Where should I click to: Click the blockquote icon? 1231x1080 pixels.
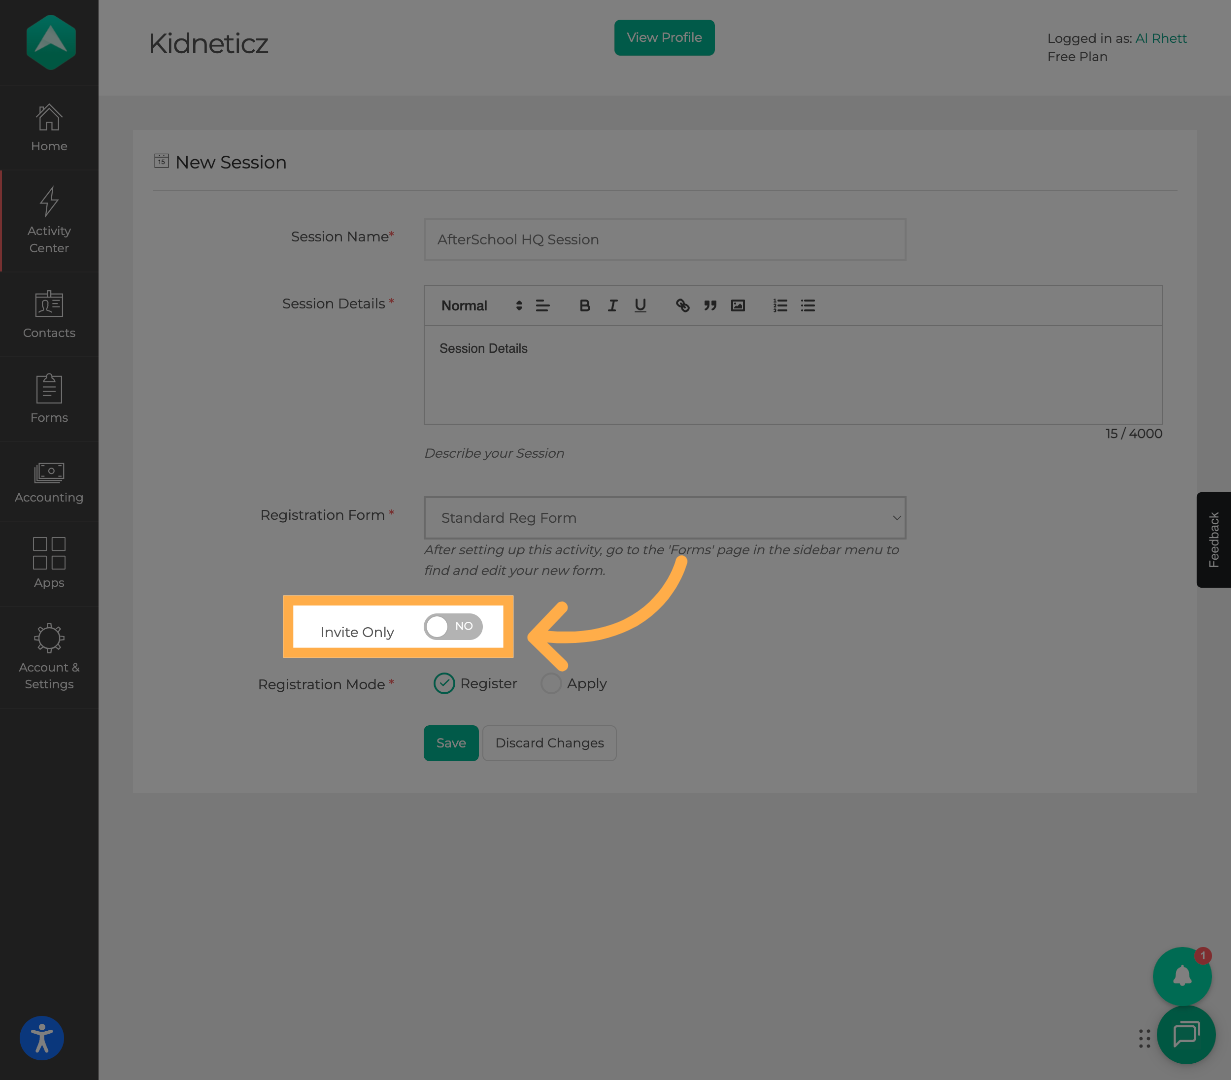pyautogui.click(x=710, y=306)
